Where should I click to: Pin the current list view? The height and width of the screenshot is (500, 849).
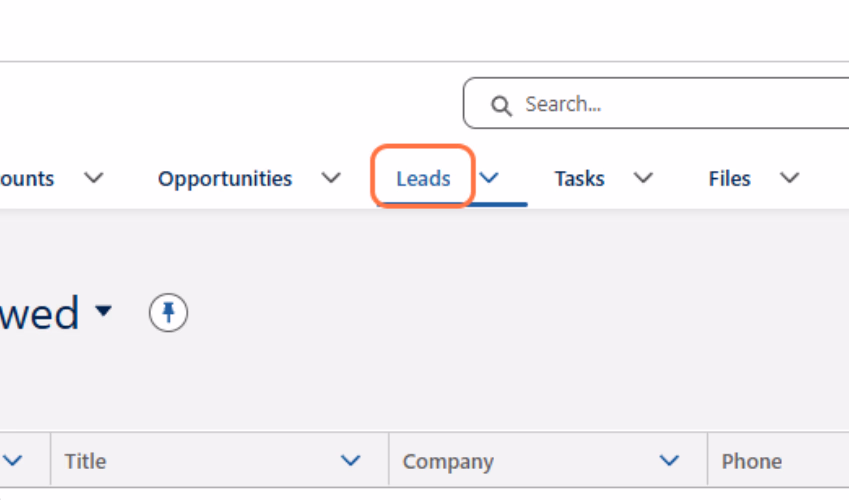pyautogui.click(x=168, y=313)
